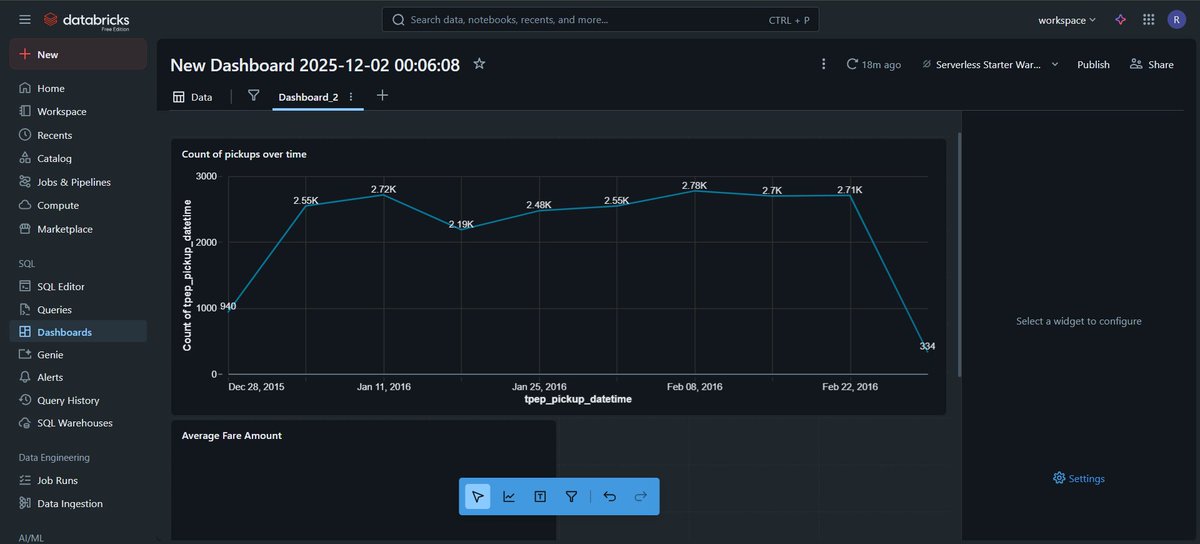Click the 2.19K data point label
Screen dimensions: 1200x544
coord(461,224)
